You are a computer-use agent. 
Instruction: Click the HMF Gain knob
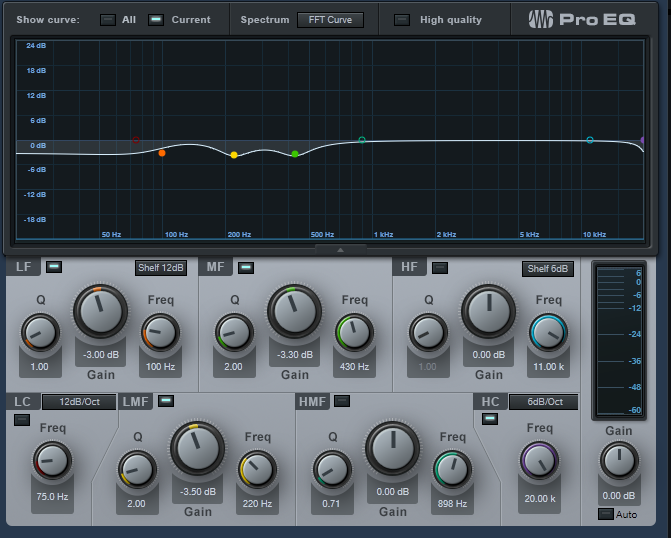click(x=392, y=448)
